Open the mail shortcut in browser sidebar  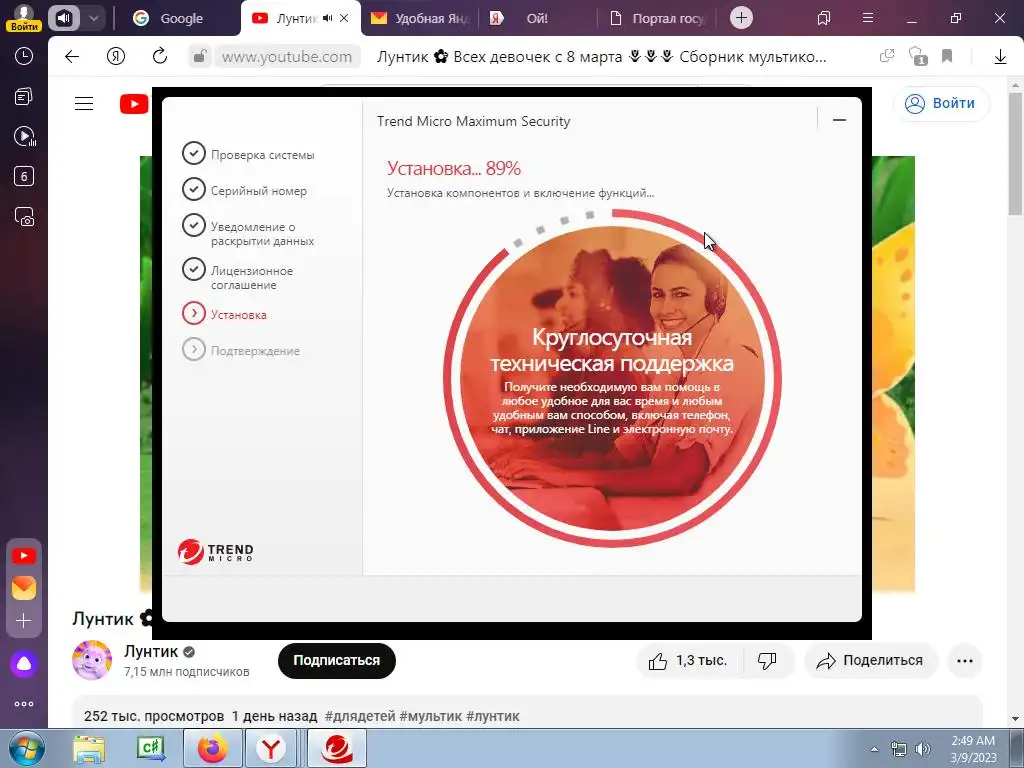point(24,588)
